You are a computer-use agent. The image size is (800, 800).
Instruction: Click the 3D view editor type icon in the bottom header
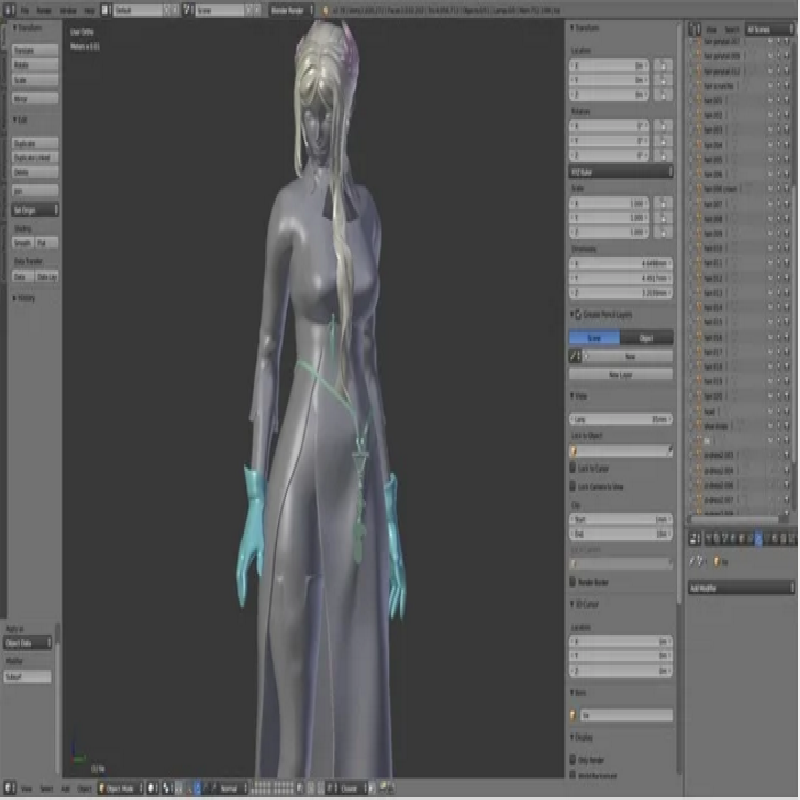tap(9, 788)
